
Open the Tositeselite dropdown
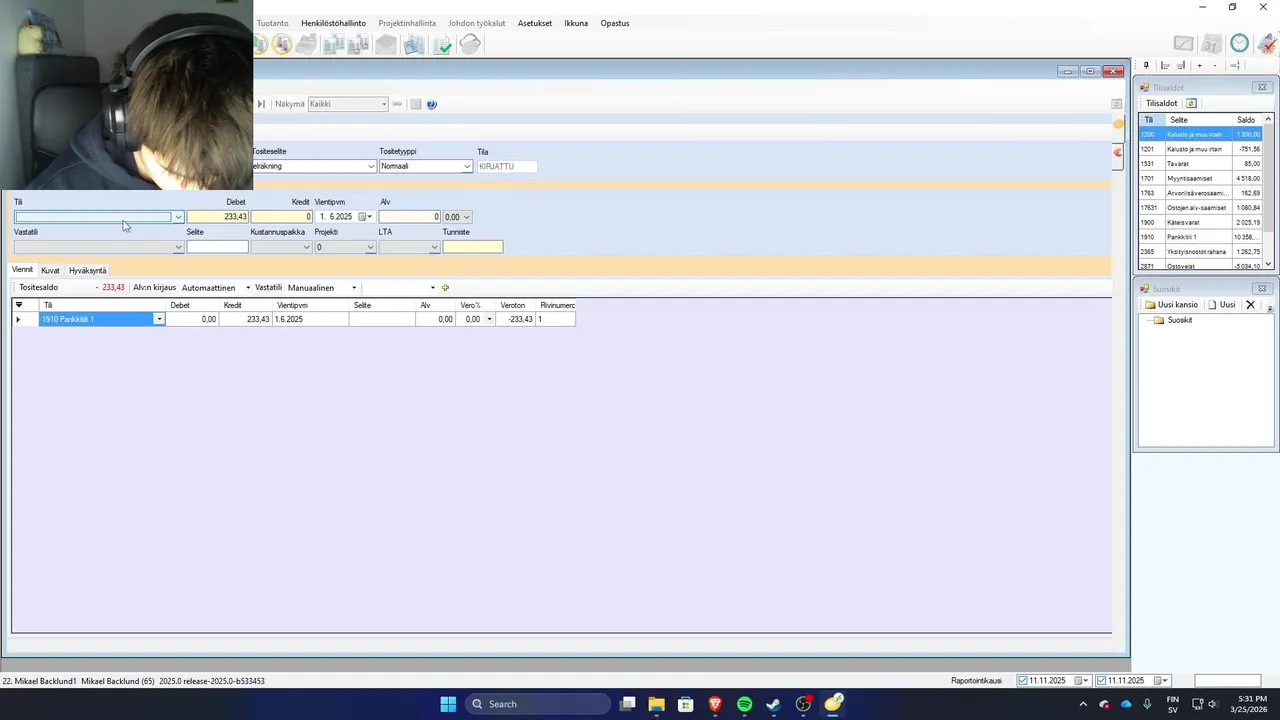pyautogui.click(x=371, y=166)
